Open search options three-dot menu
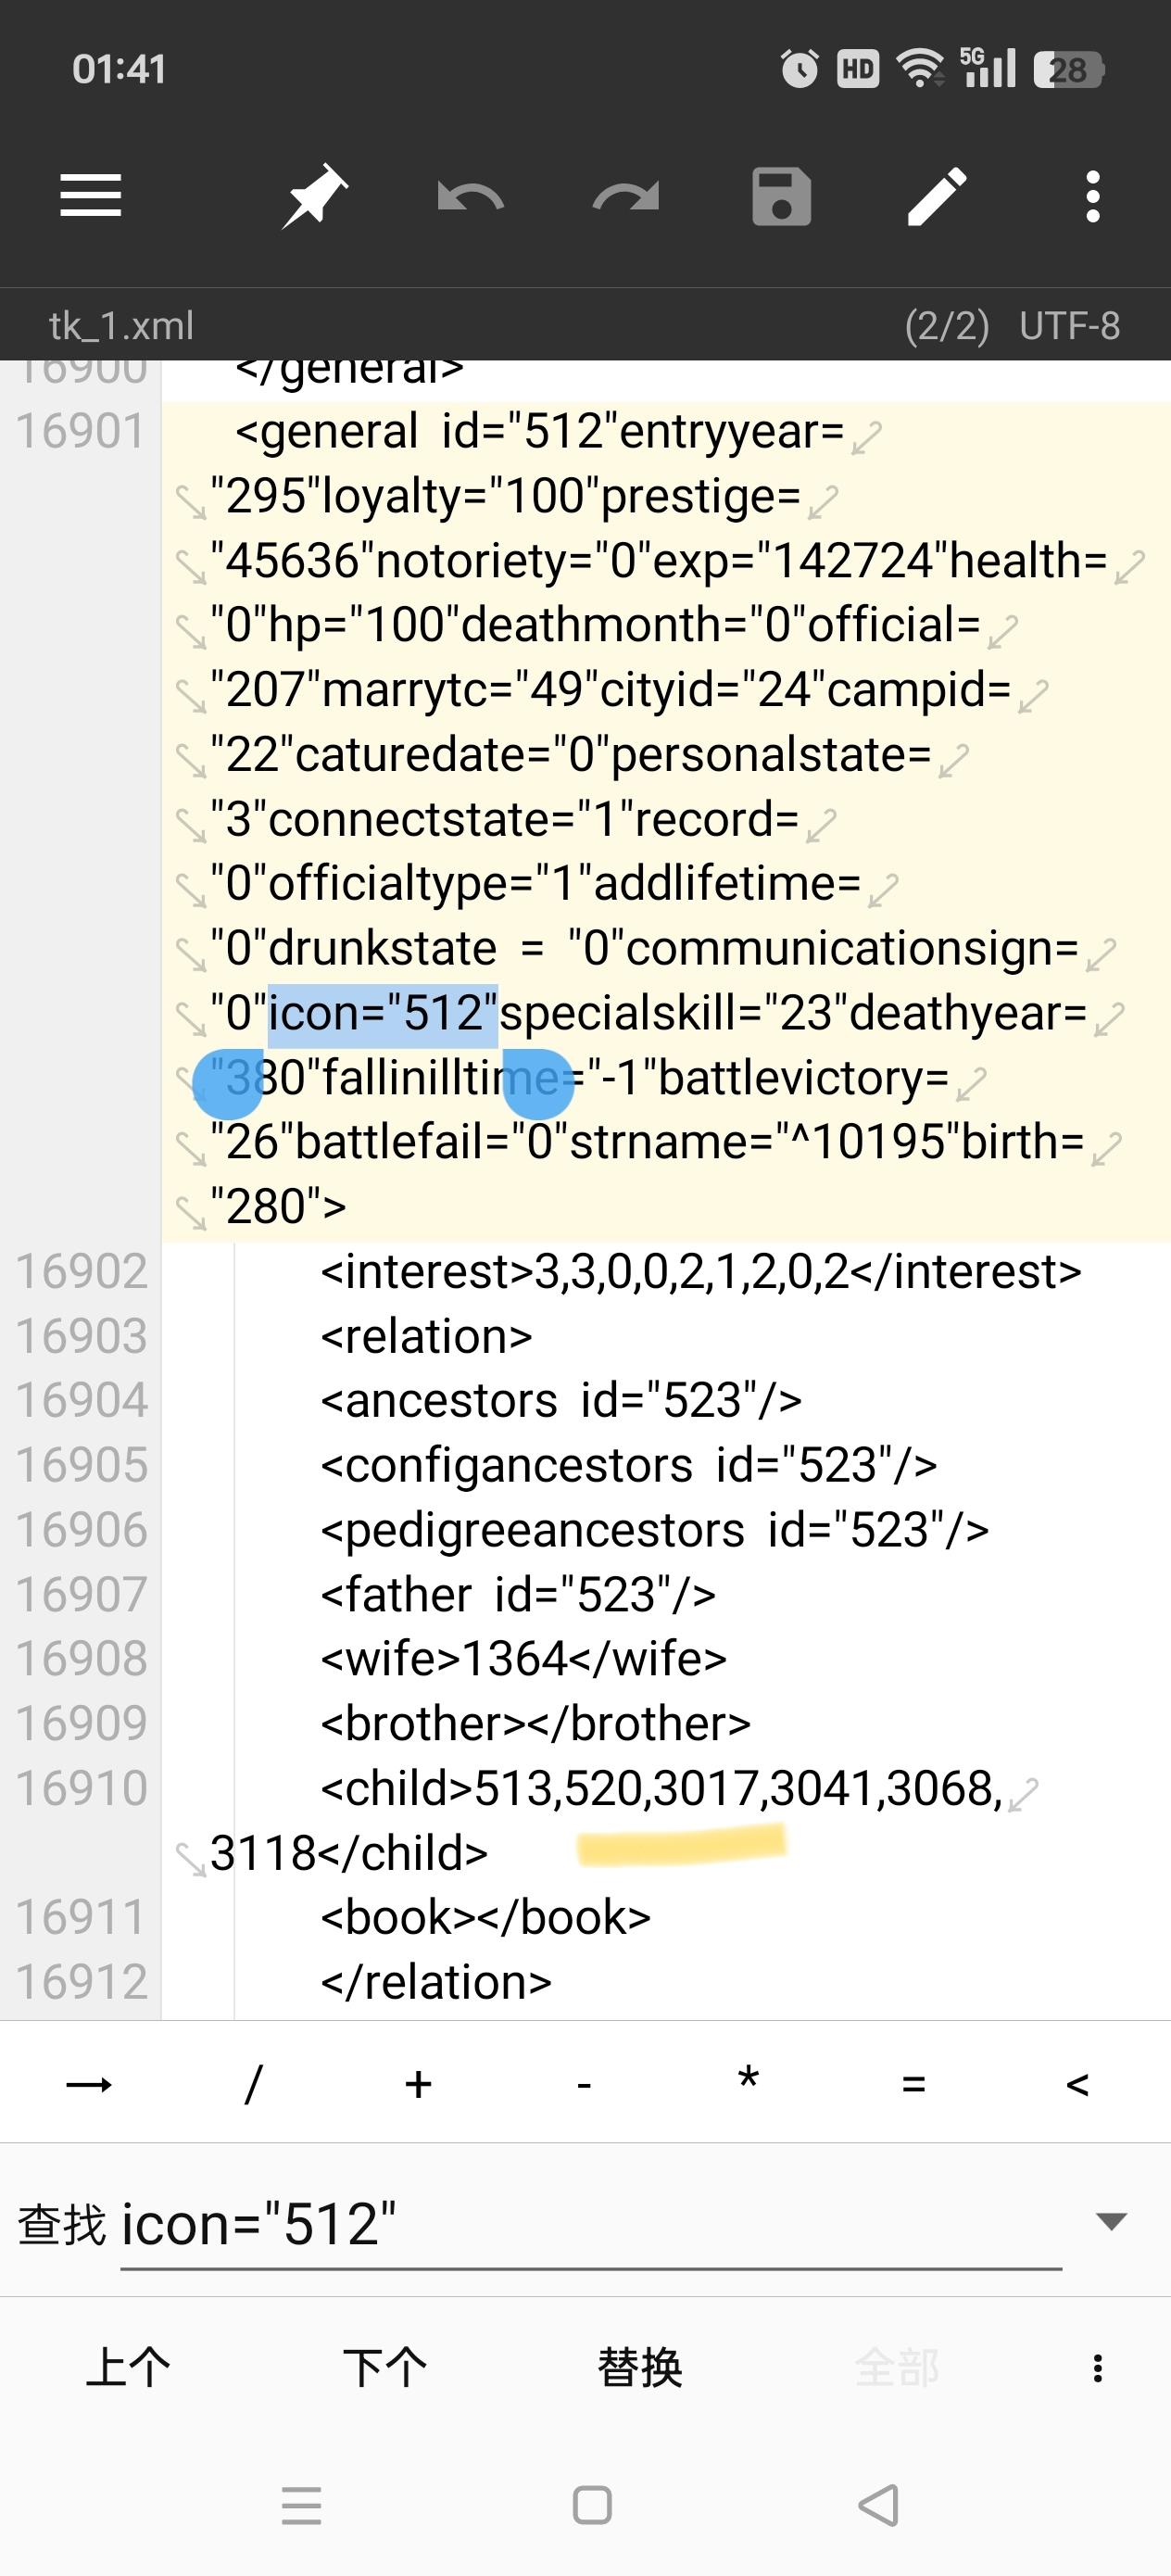This screenshot has width=1171, height=2576. coord(1097,2368)
